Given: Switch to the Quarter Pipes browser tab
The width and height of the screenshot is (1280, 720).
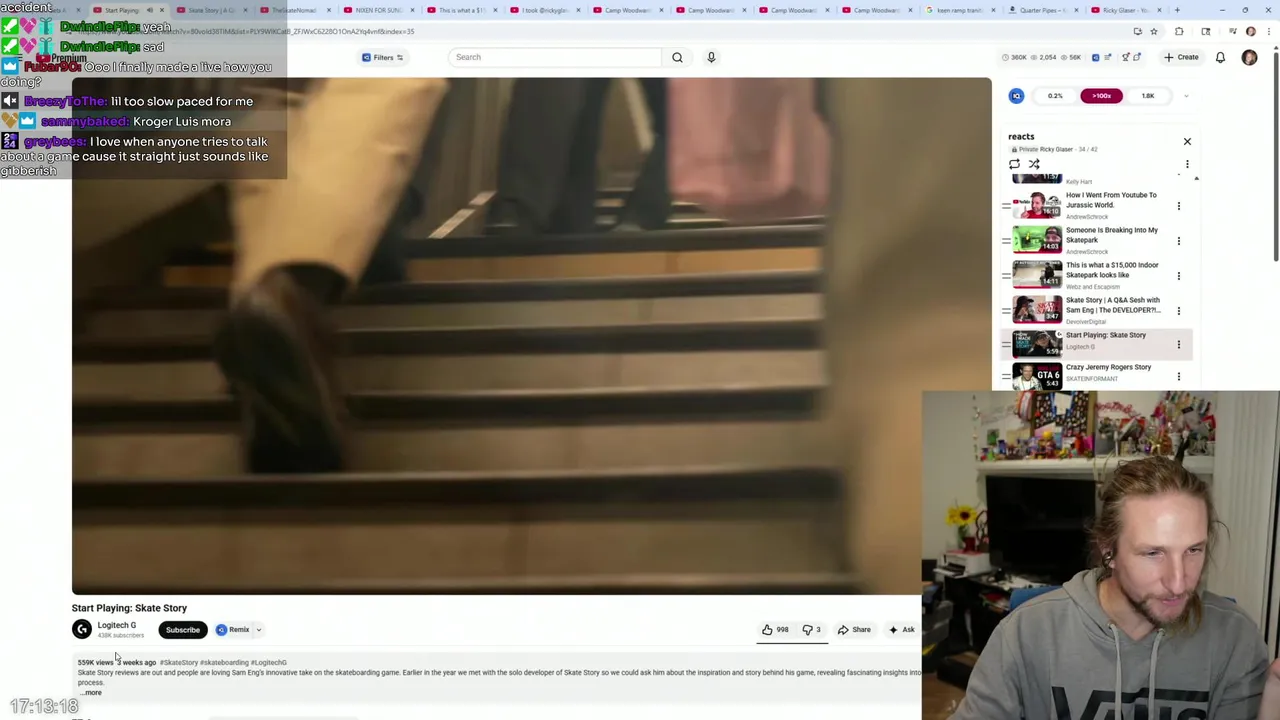Looking at the screenshot, I should click(1043, 10).
